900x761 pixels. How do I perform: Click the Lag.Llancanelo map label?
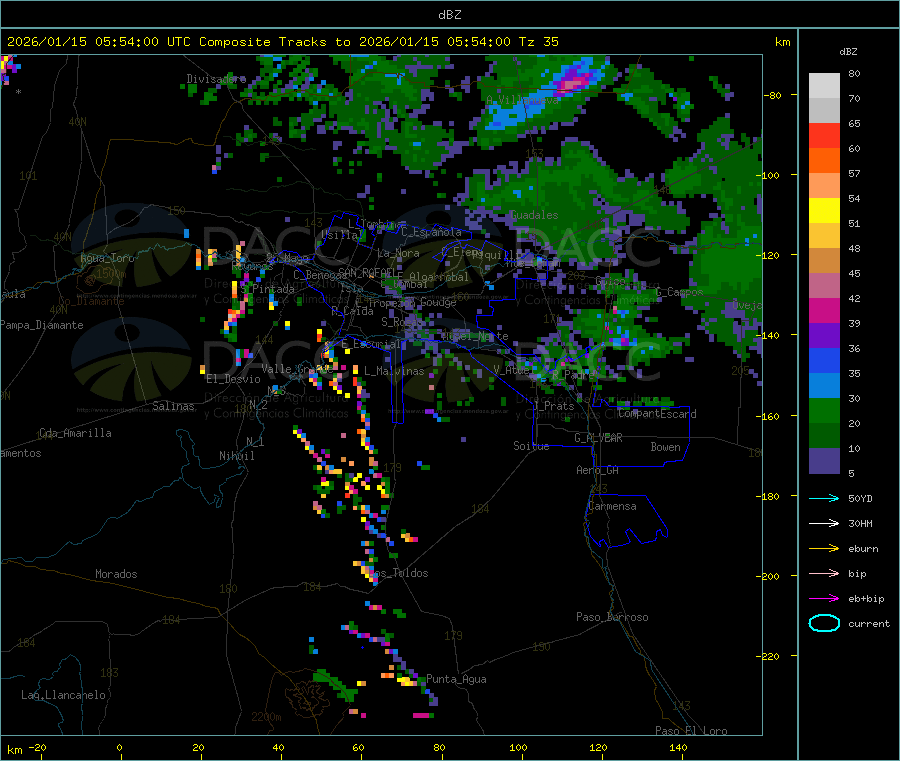tap(63, 695)
